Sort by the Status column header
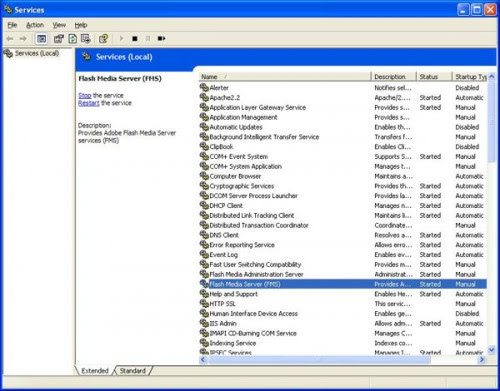The image size is (500, 391). tap(434, 77)
